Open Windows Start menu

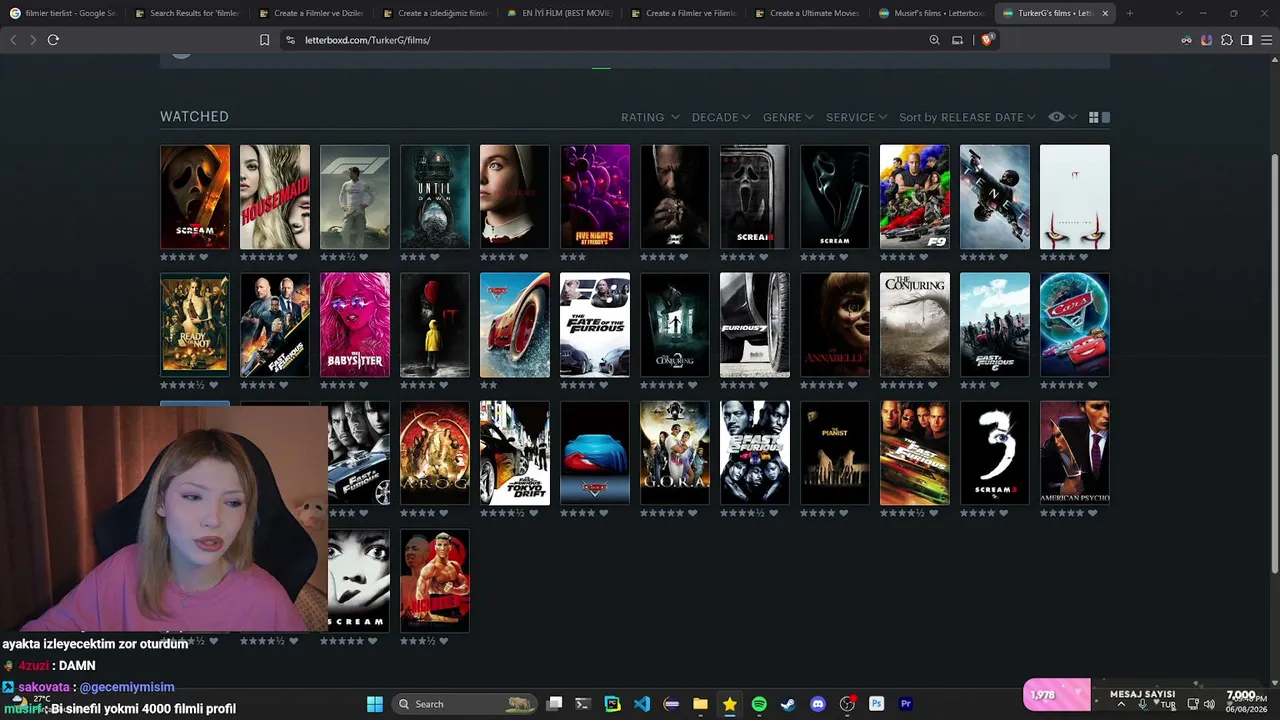(374, 704)
